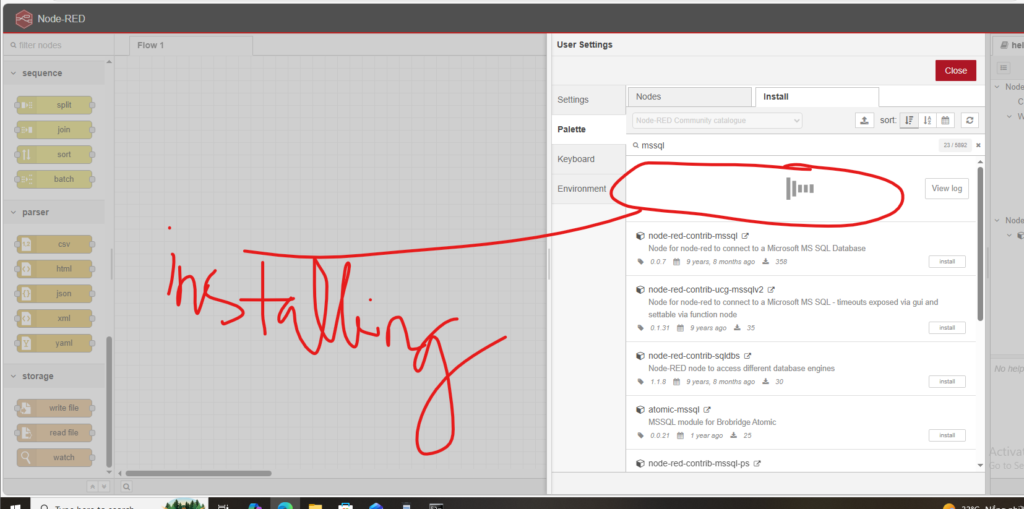Install the node-red-contrib-sqldbs module

pos(946,381)
